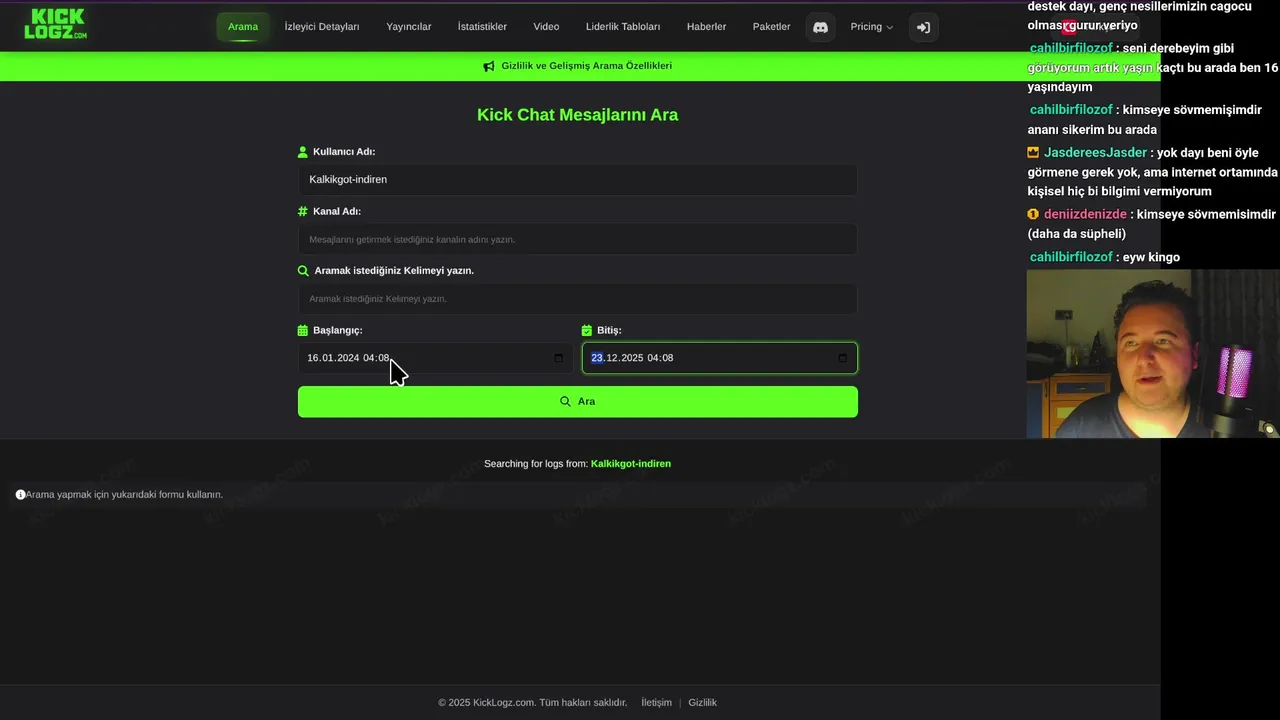Click the Bitiş label calendar-check icon
This screenshot has height=720, width=1280.
click(587, 330)
